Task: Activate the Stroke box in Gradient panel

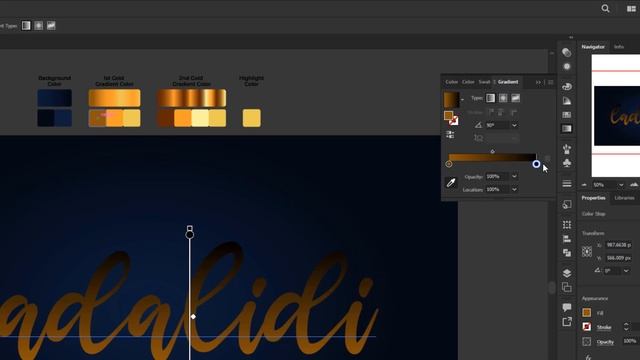Action: (x=454, y=121)
